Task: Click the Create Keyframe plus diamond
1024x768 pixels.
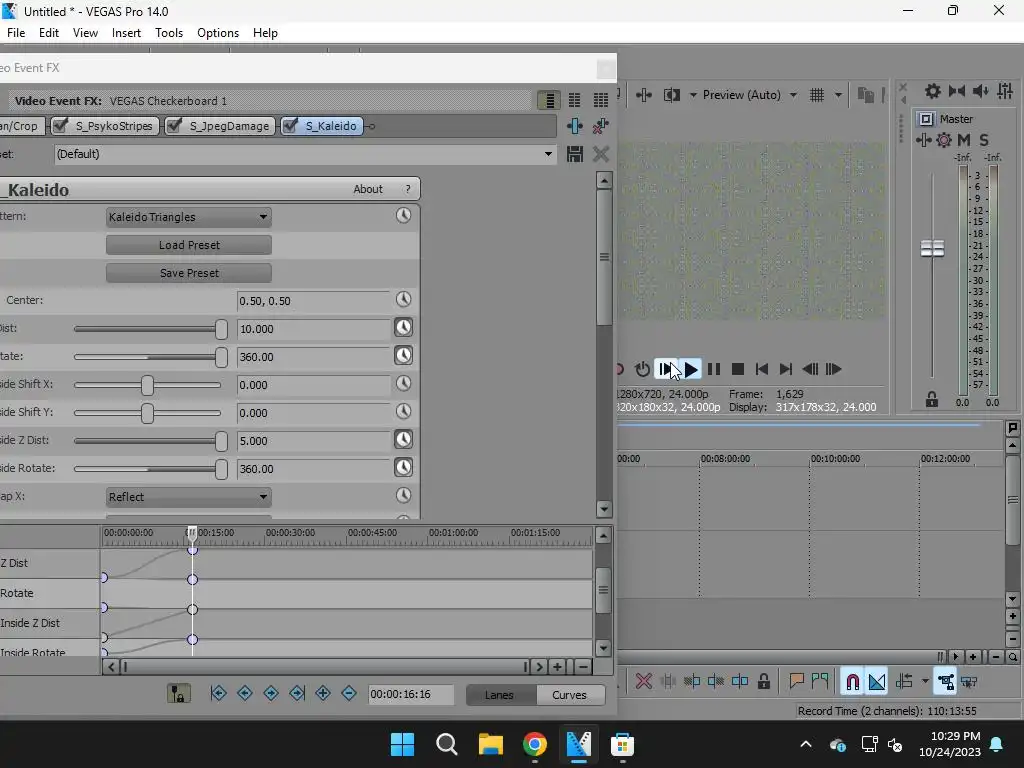Action: (x=323, y=694)
